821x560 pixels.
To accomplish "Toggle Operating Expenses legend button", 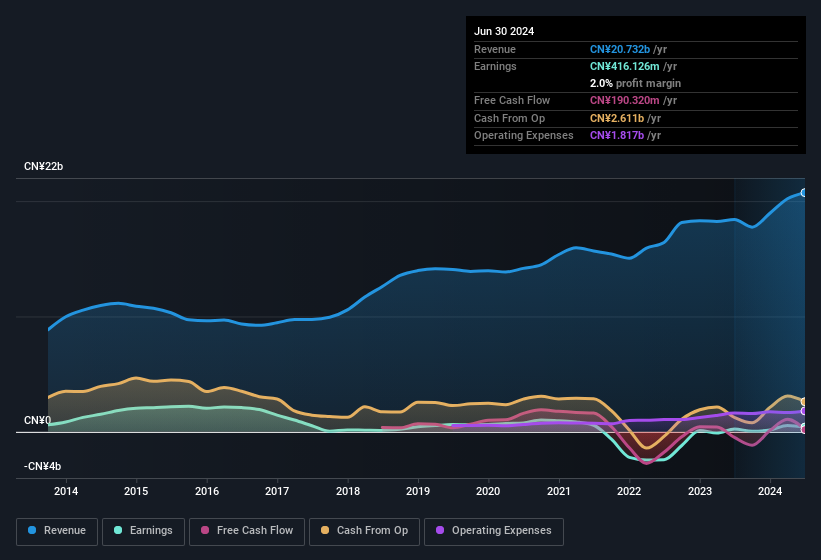I will pyautogui.click(x=493, y=531).
